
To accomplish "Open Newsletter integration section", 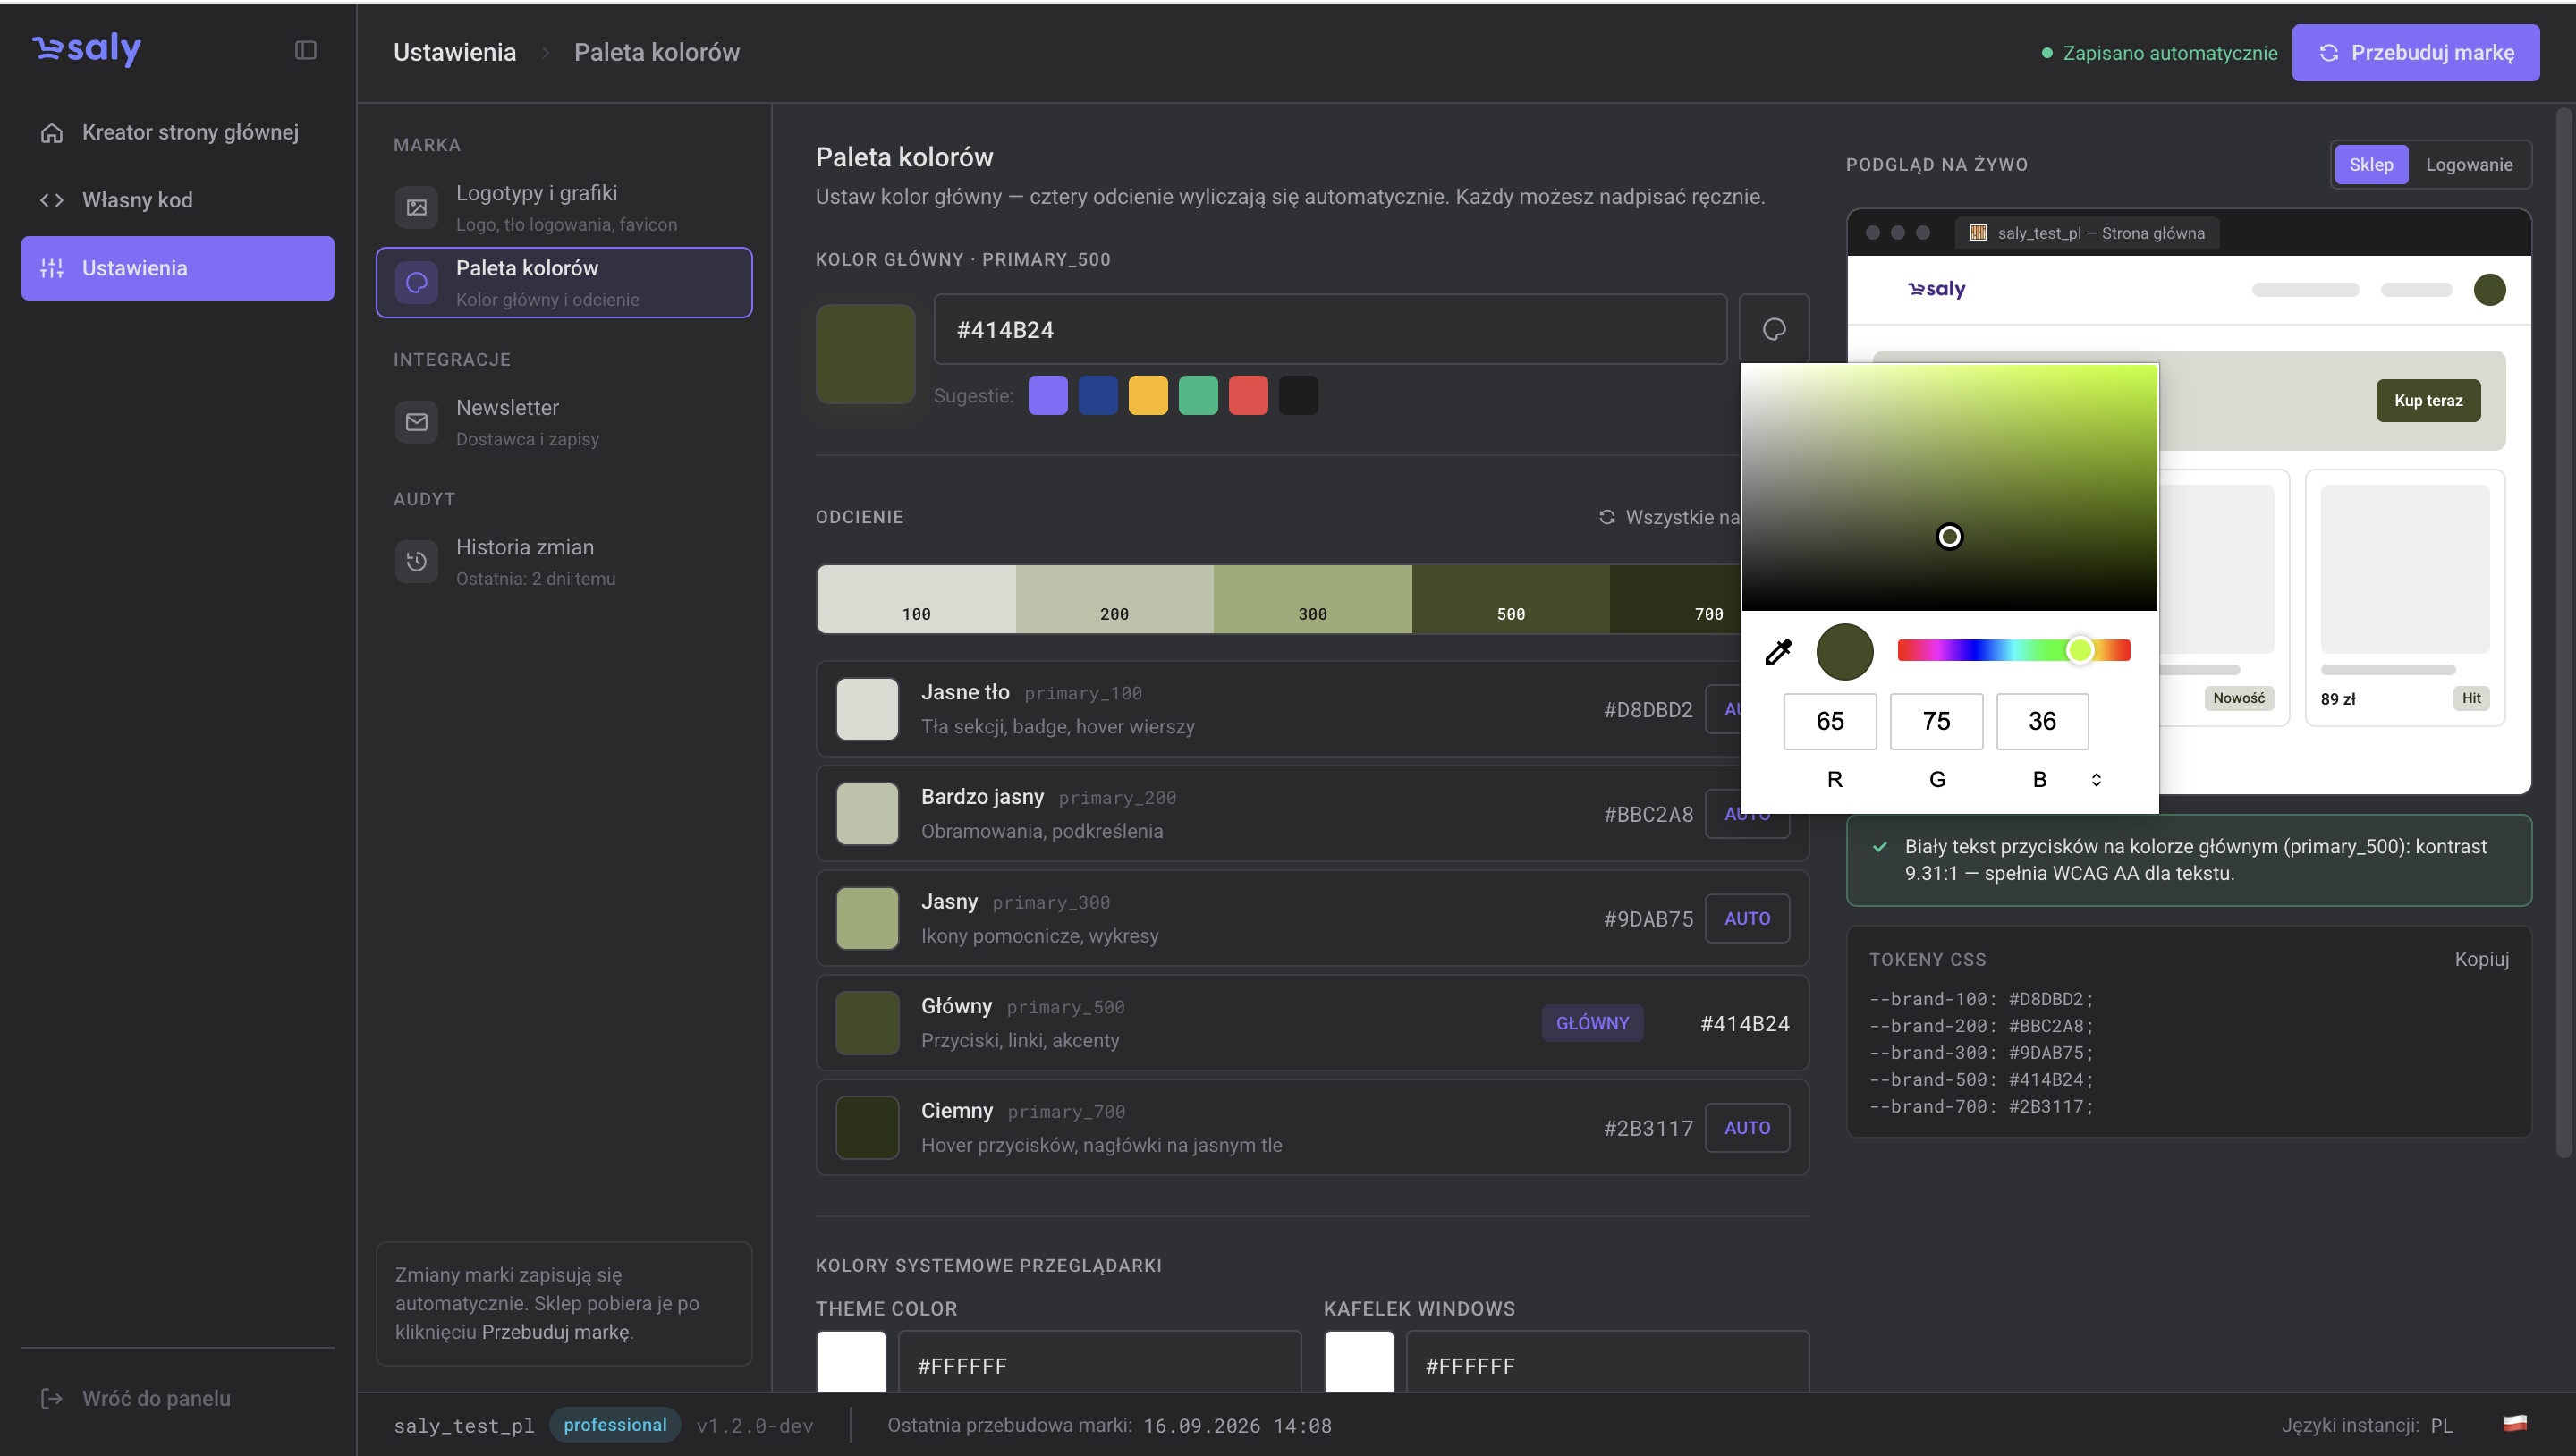I will click(x=564, y=422).
